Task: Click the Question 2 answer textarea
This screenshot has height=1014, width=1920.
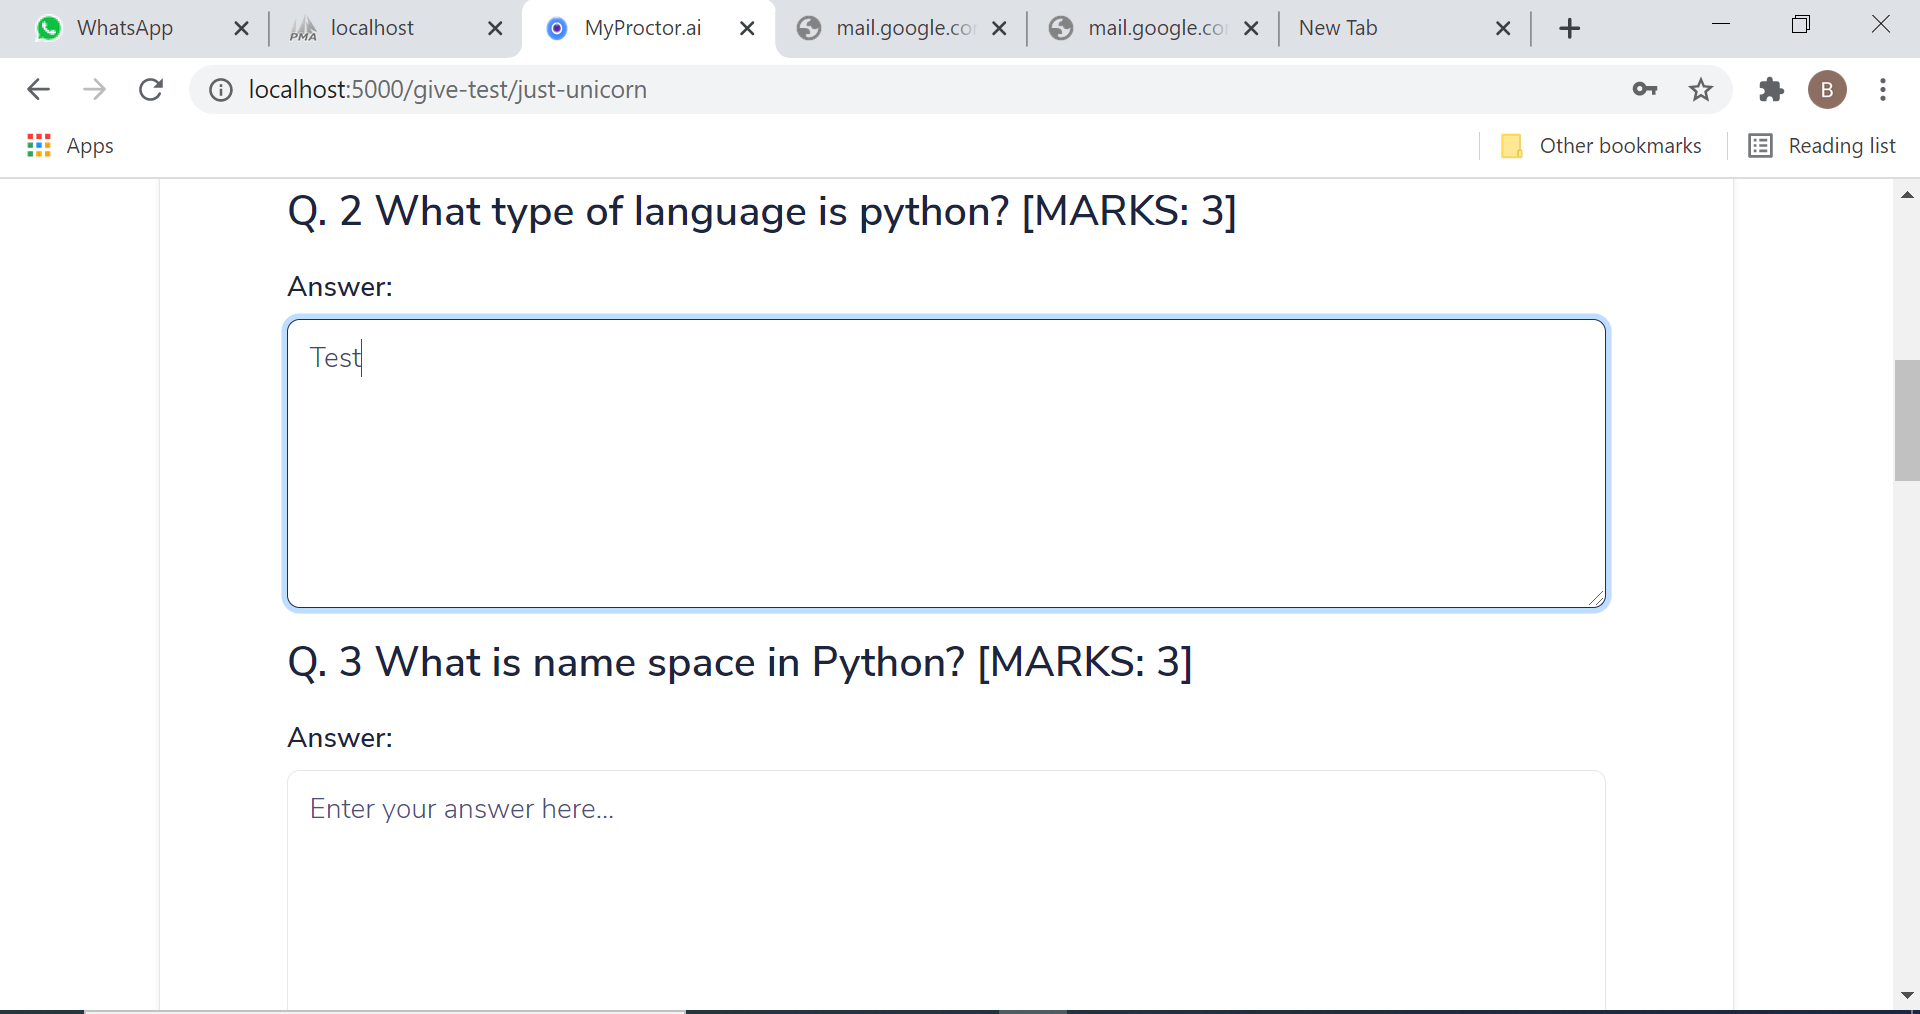Action: click(946, 463)
